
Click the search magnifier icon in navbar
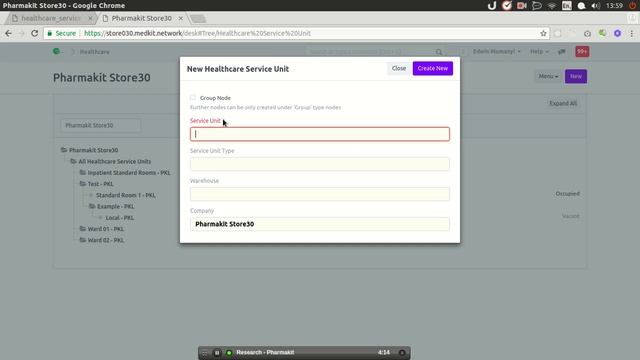click(439, 52)
